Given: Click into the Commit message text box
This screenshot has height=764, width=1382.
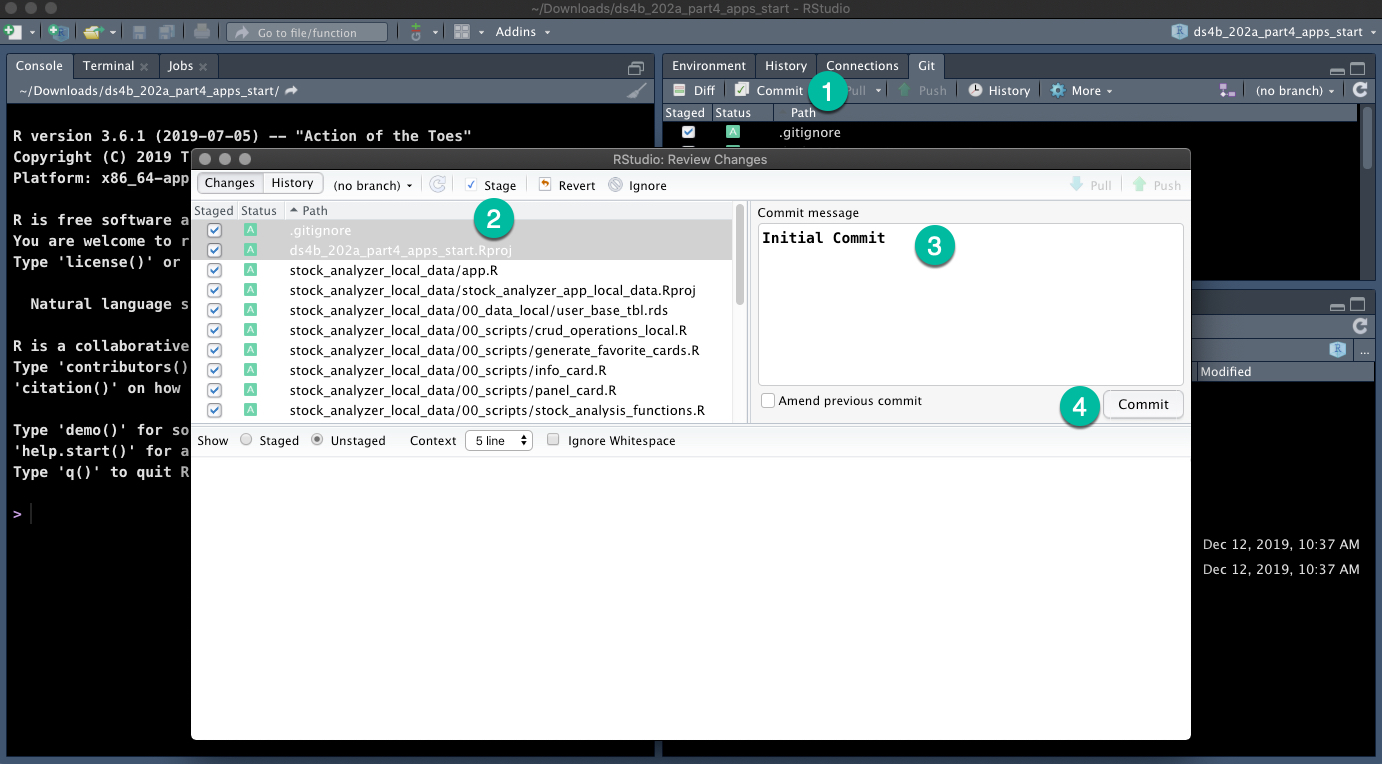Looking at the screenshot, I should click(970, 304).
